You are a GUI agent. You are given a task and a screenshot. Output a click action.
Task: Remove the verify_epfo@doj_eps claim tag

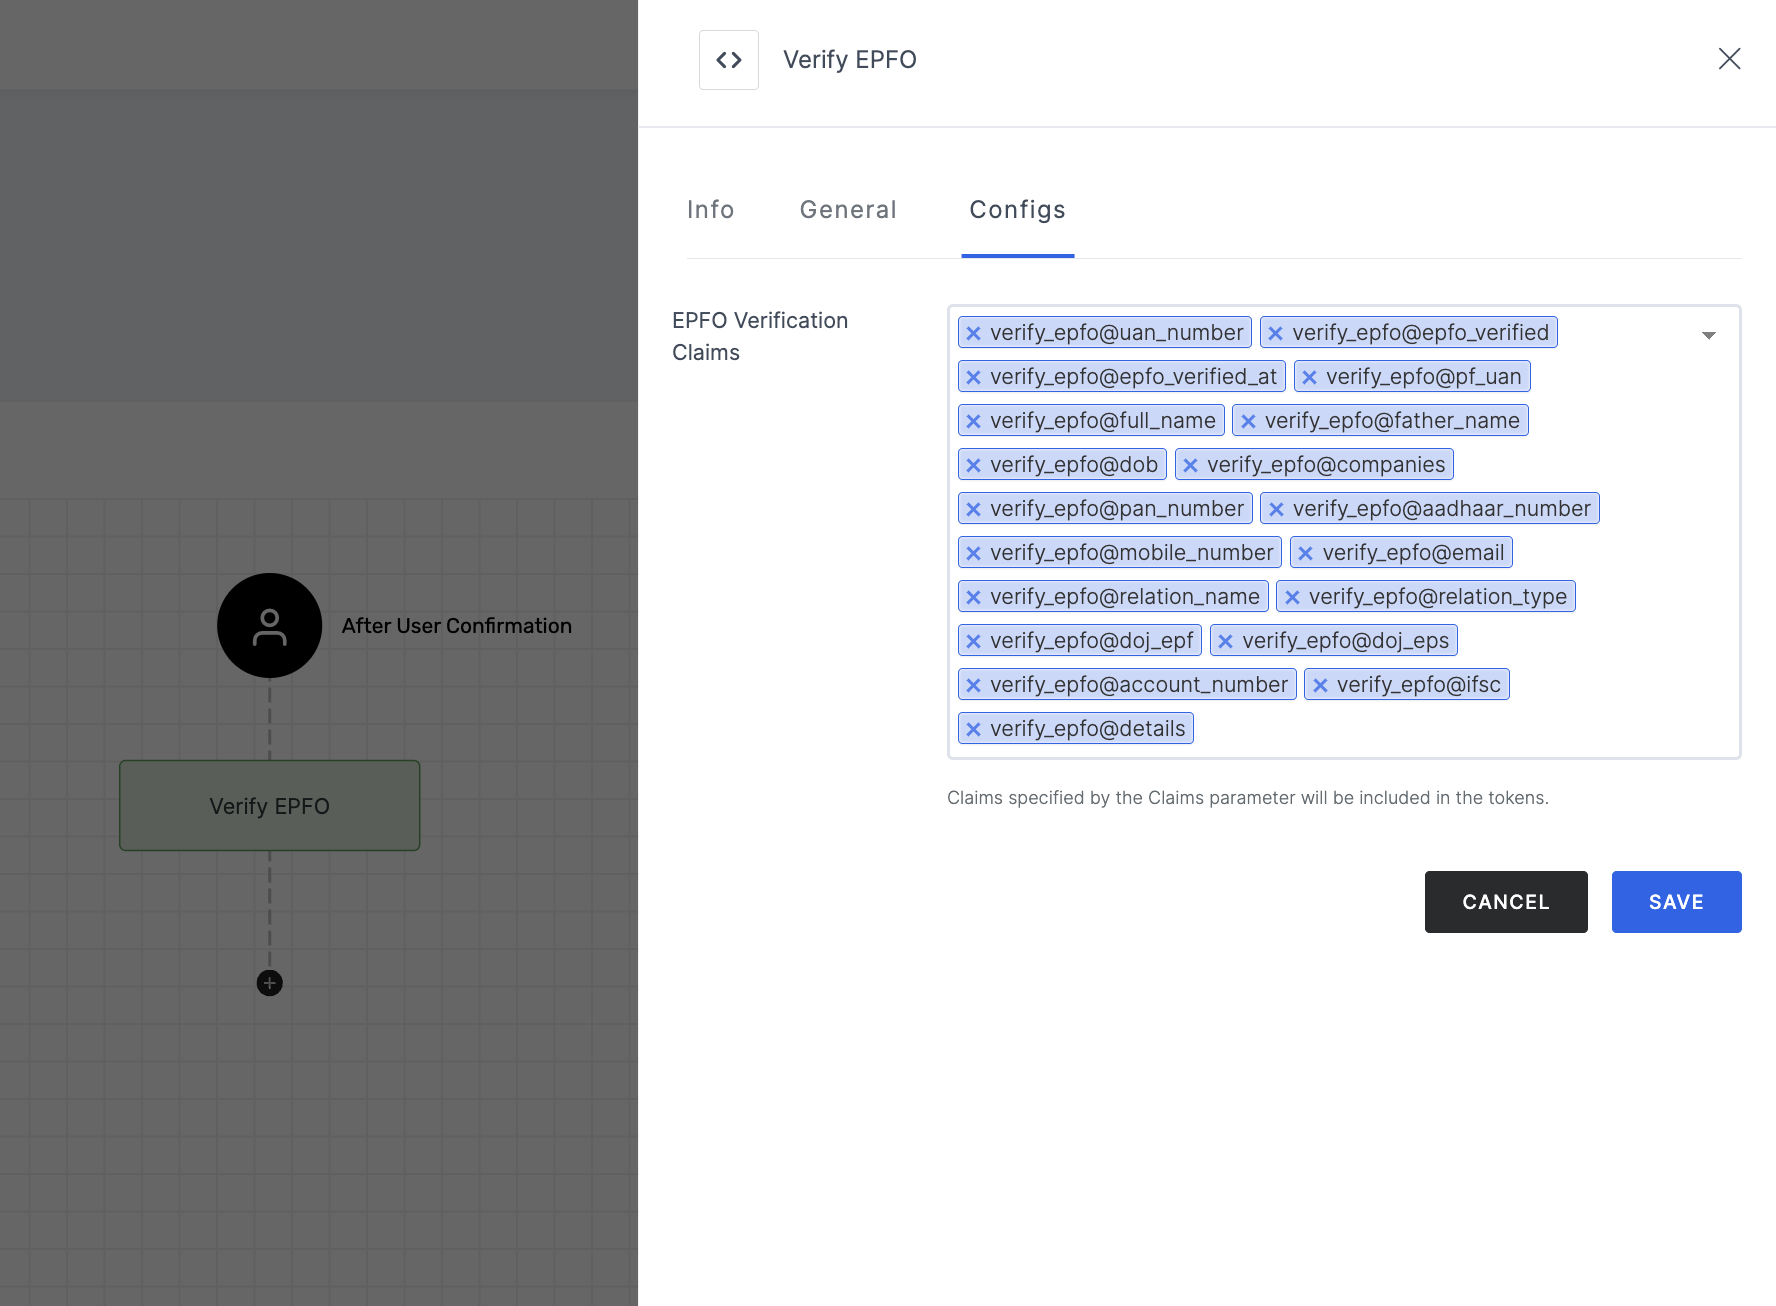click(1225, 641)
